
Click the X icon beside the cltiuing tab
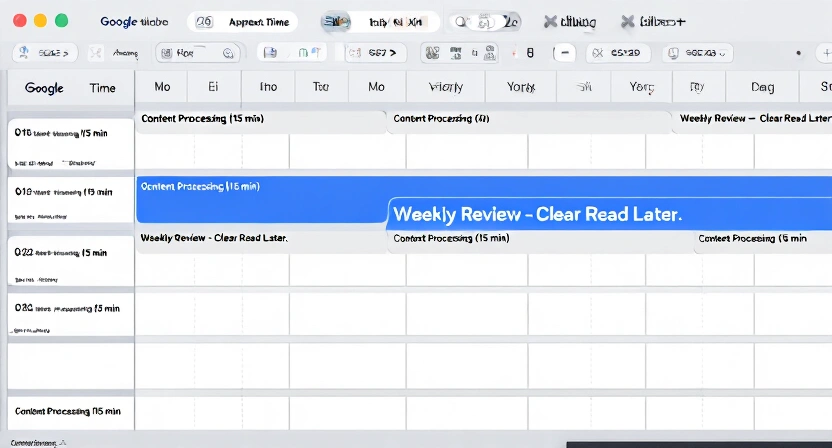point(550,22)
